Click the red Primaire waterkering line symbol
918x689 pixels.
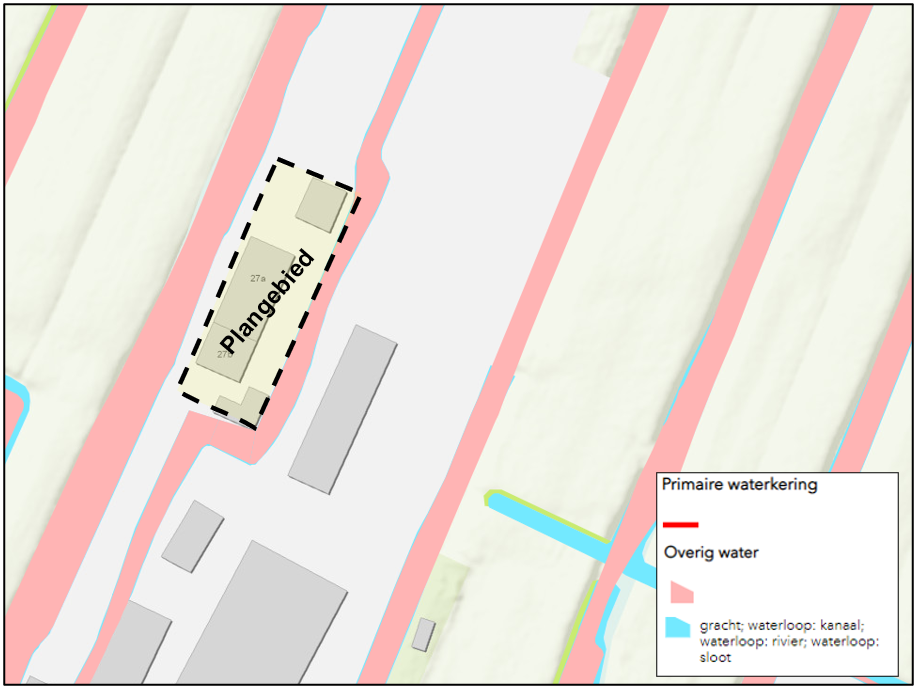680,525
